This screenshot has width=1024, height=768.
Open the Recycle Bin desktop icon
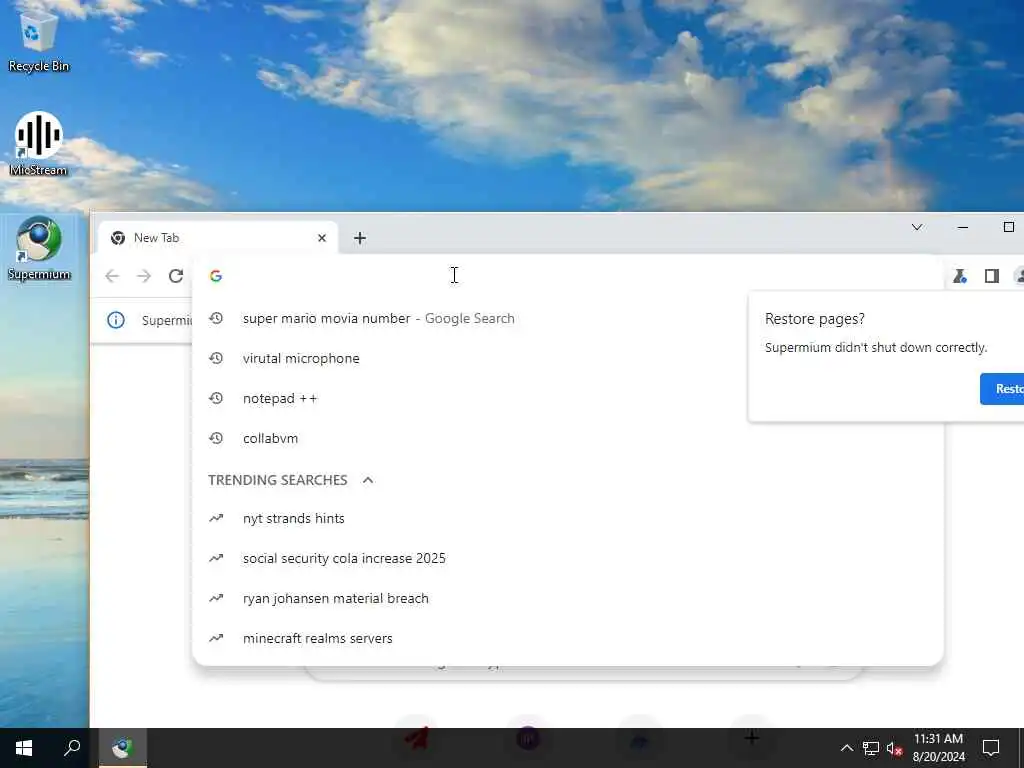(39, 40)
